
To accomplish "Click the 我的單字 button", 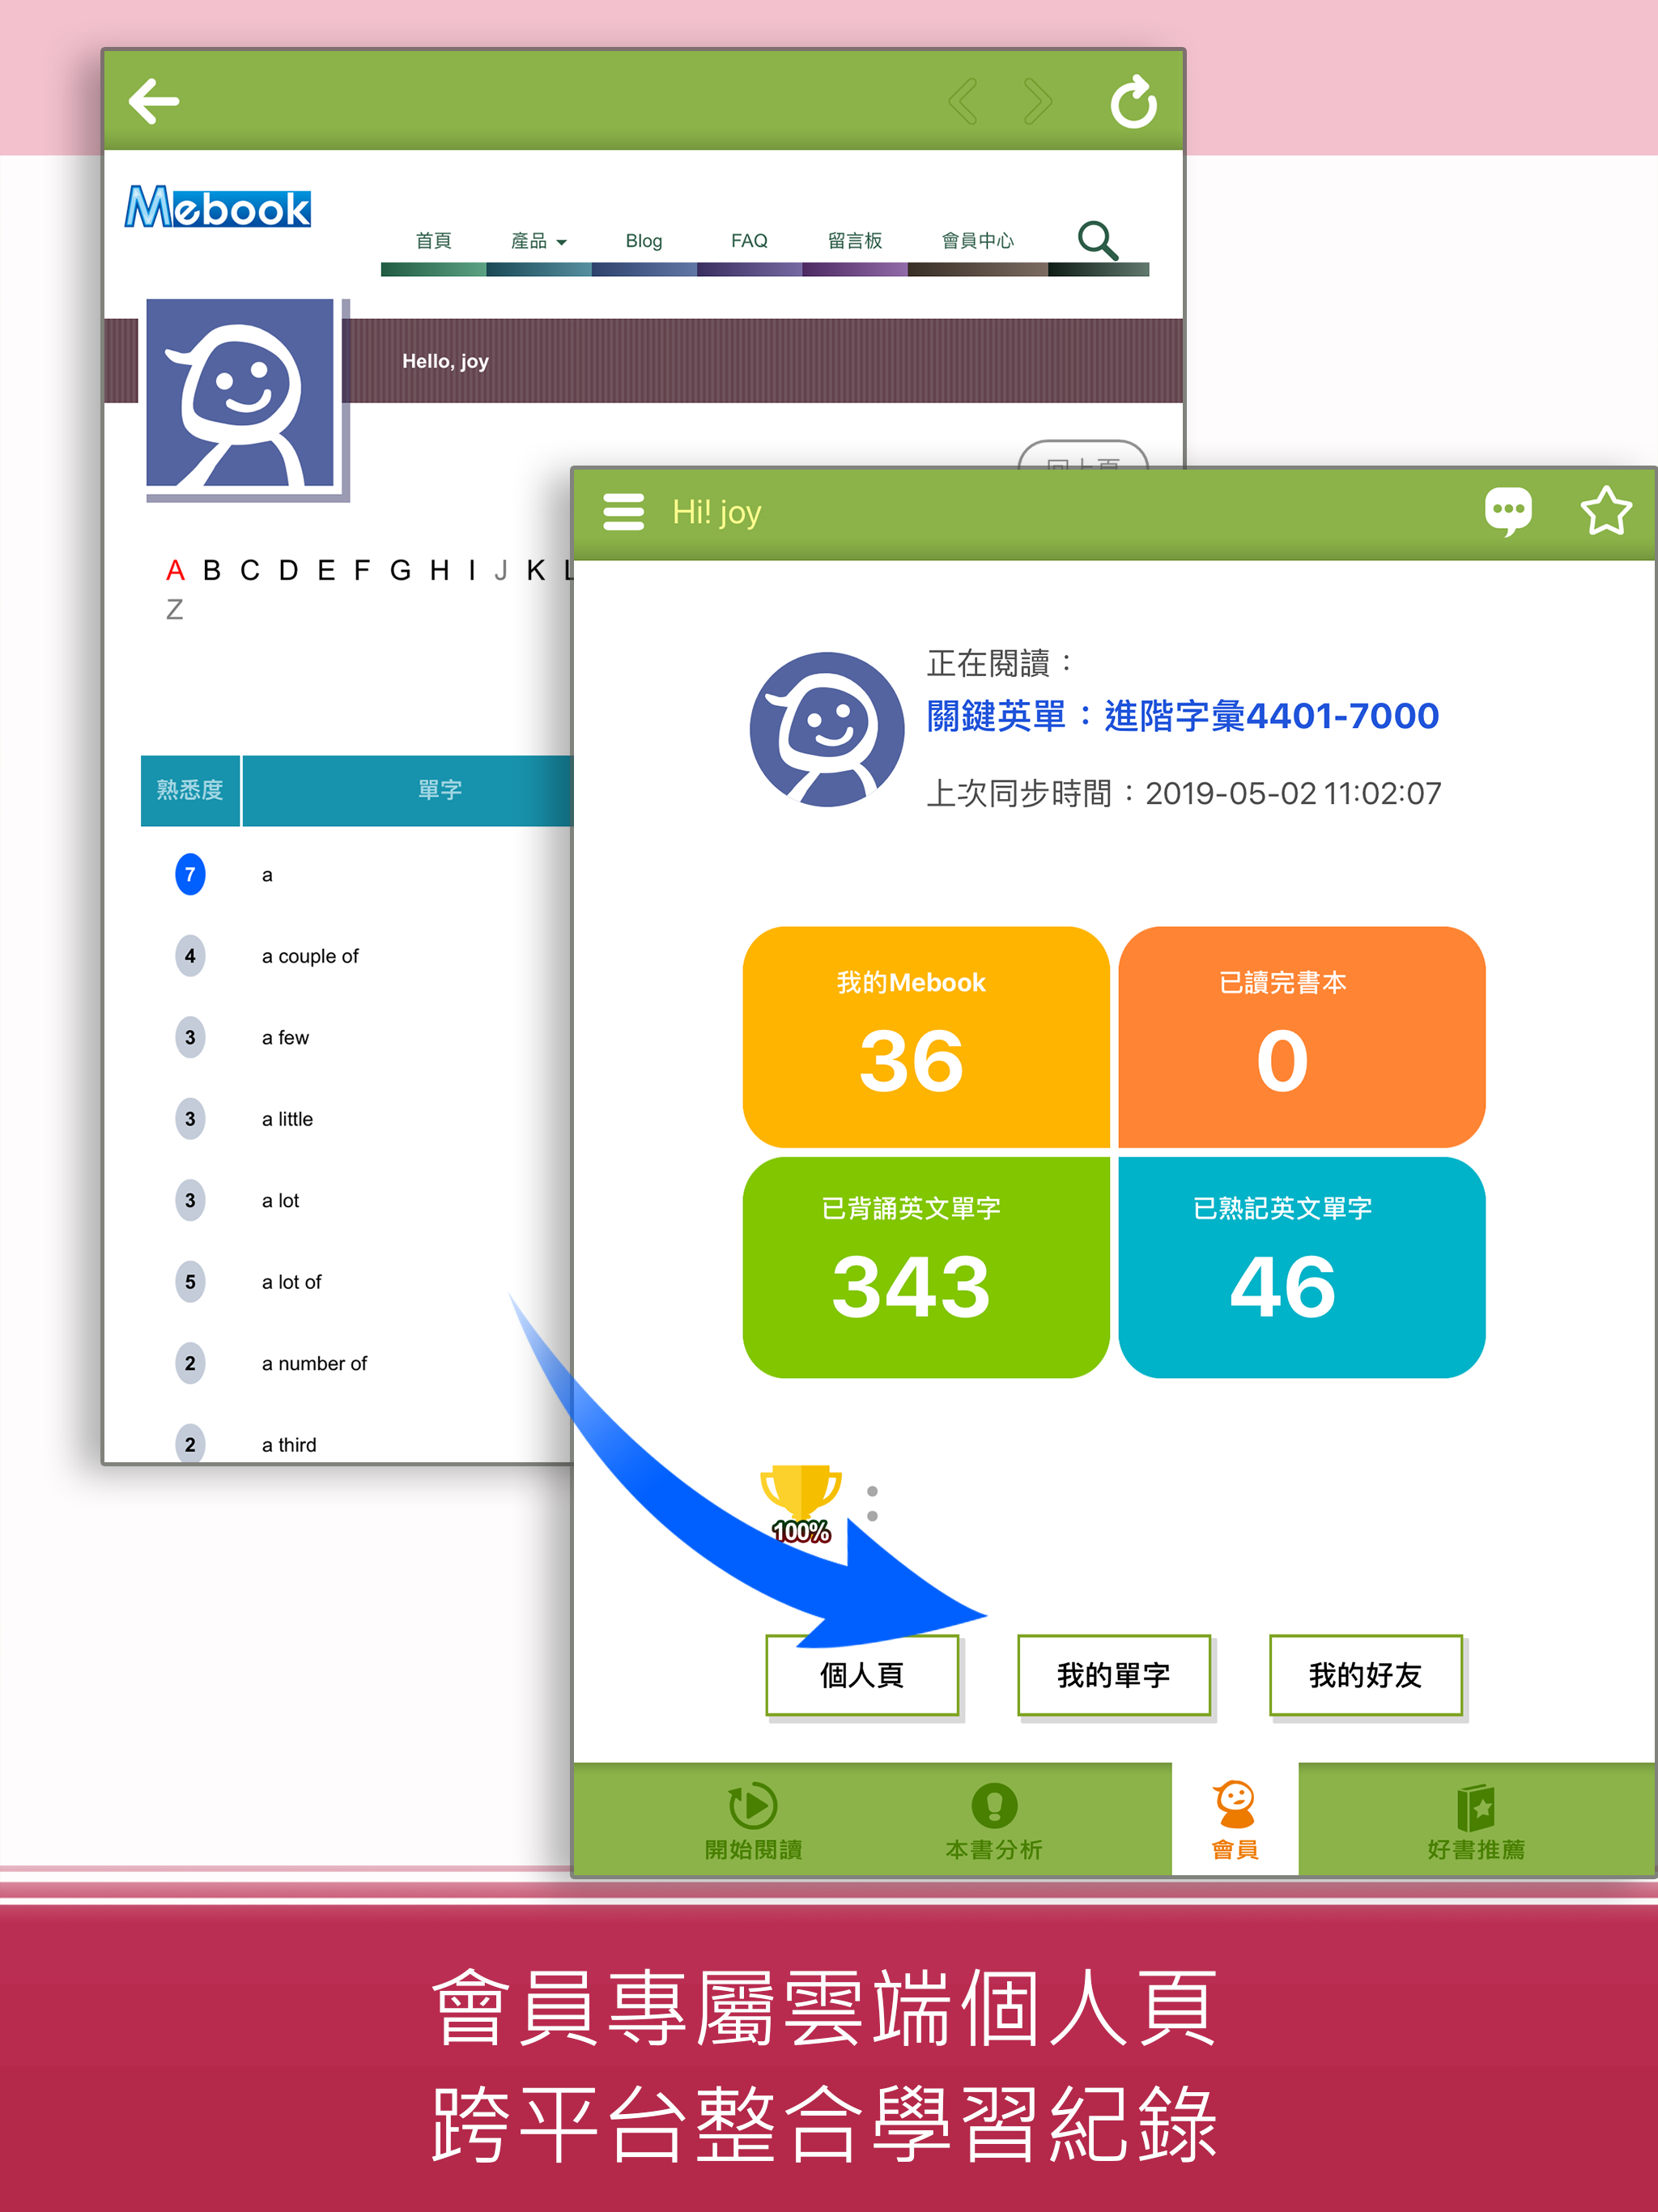I will (1114, 1675).
